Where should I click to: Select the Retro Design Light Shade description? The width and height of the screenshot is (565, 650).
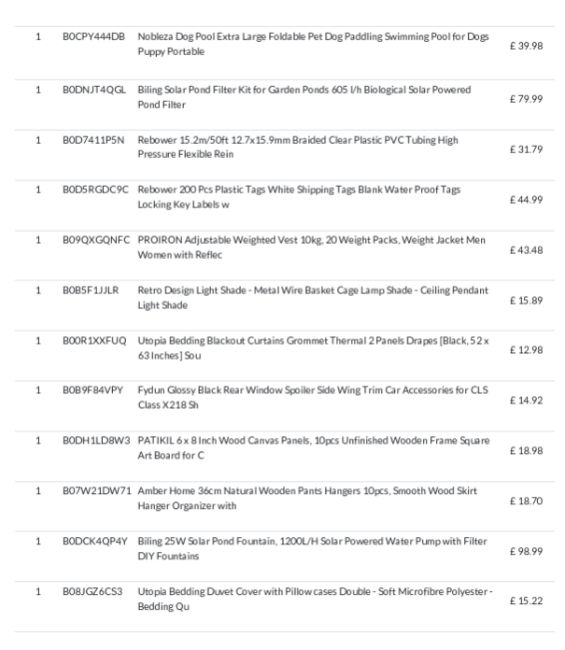tap(313, 298)
